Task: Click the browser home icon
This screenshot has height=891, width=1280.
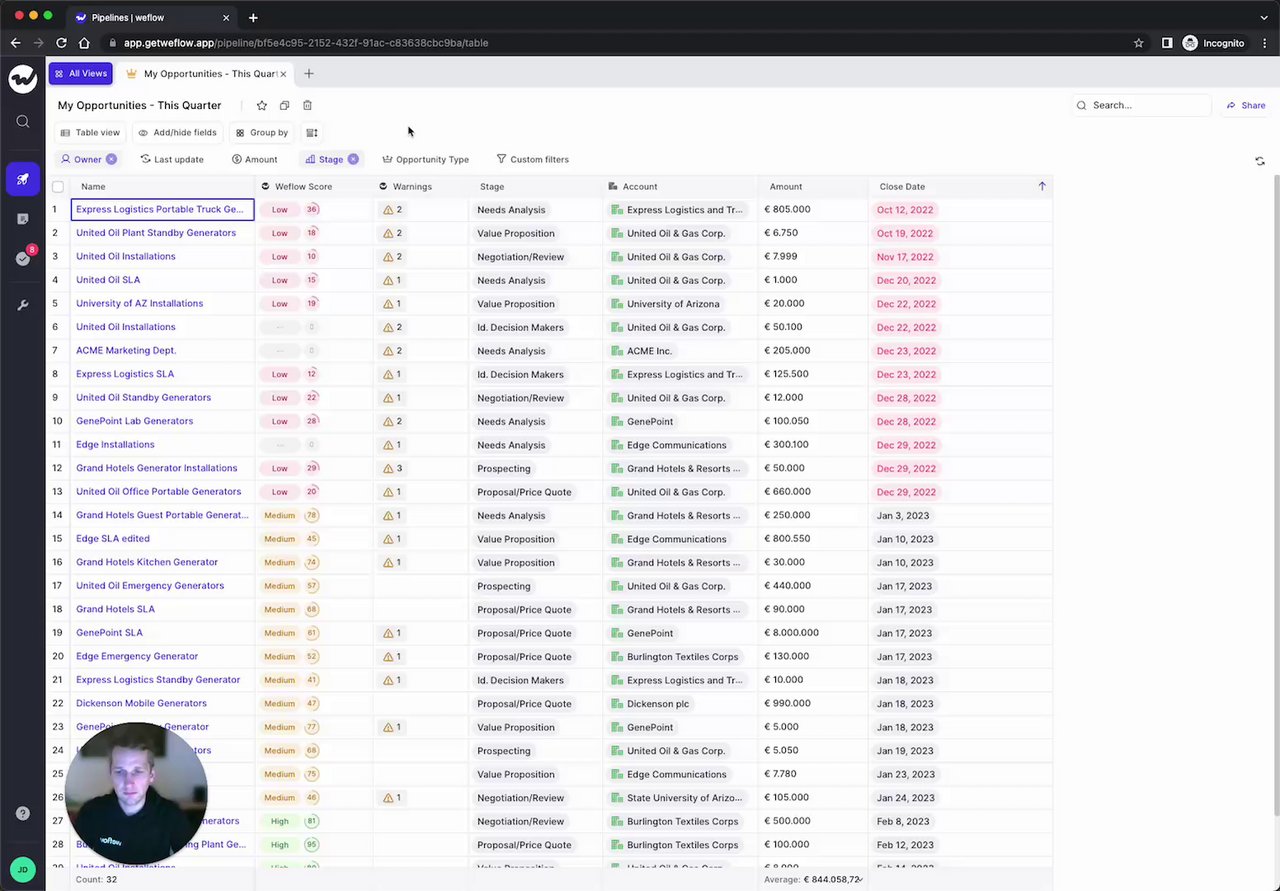Action: point(84,43)
